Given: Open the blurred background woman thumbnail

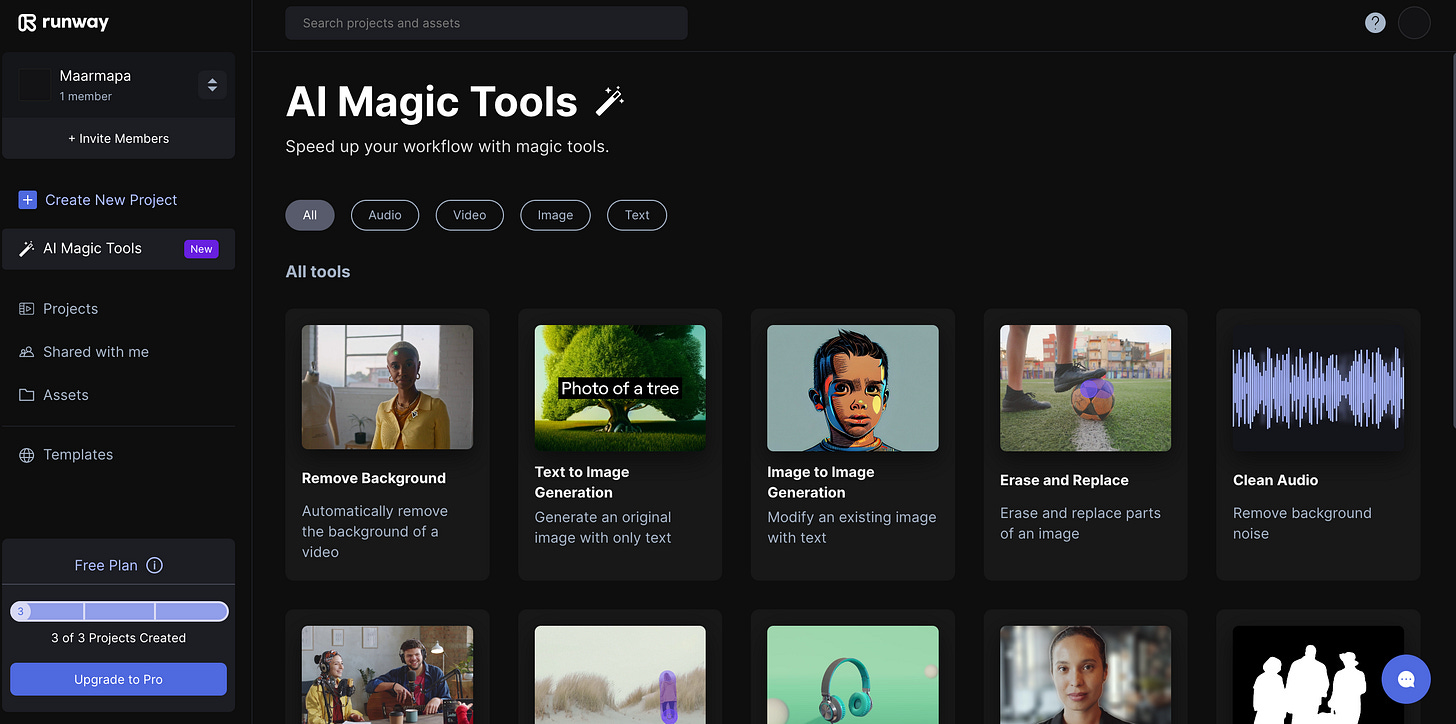Looking at the screenshot, I should click(1085, 675).
